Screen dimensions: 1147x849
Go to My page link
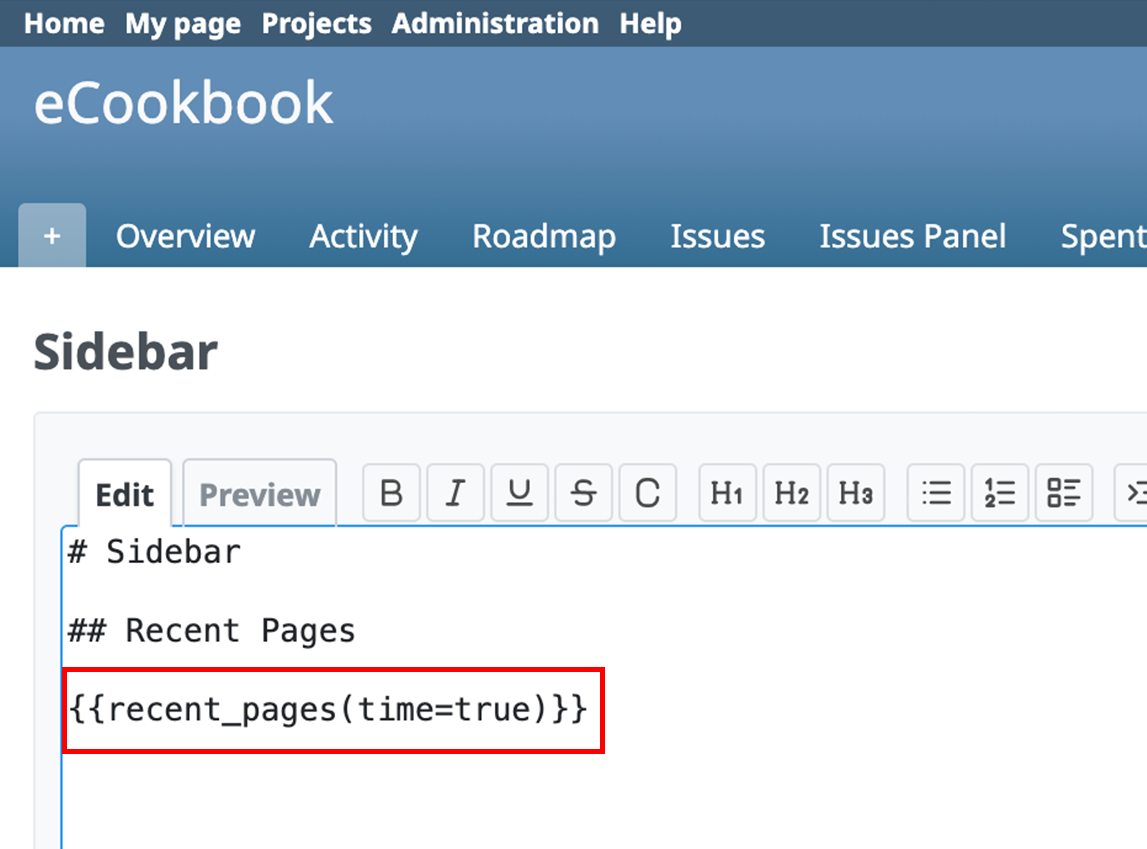coord(183,23)
